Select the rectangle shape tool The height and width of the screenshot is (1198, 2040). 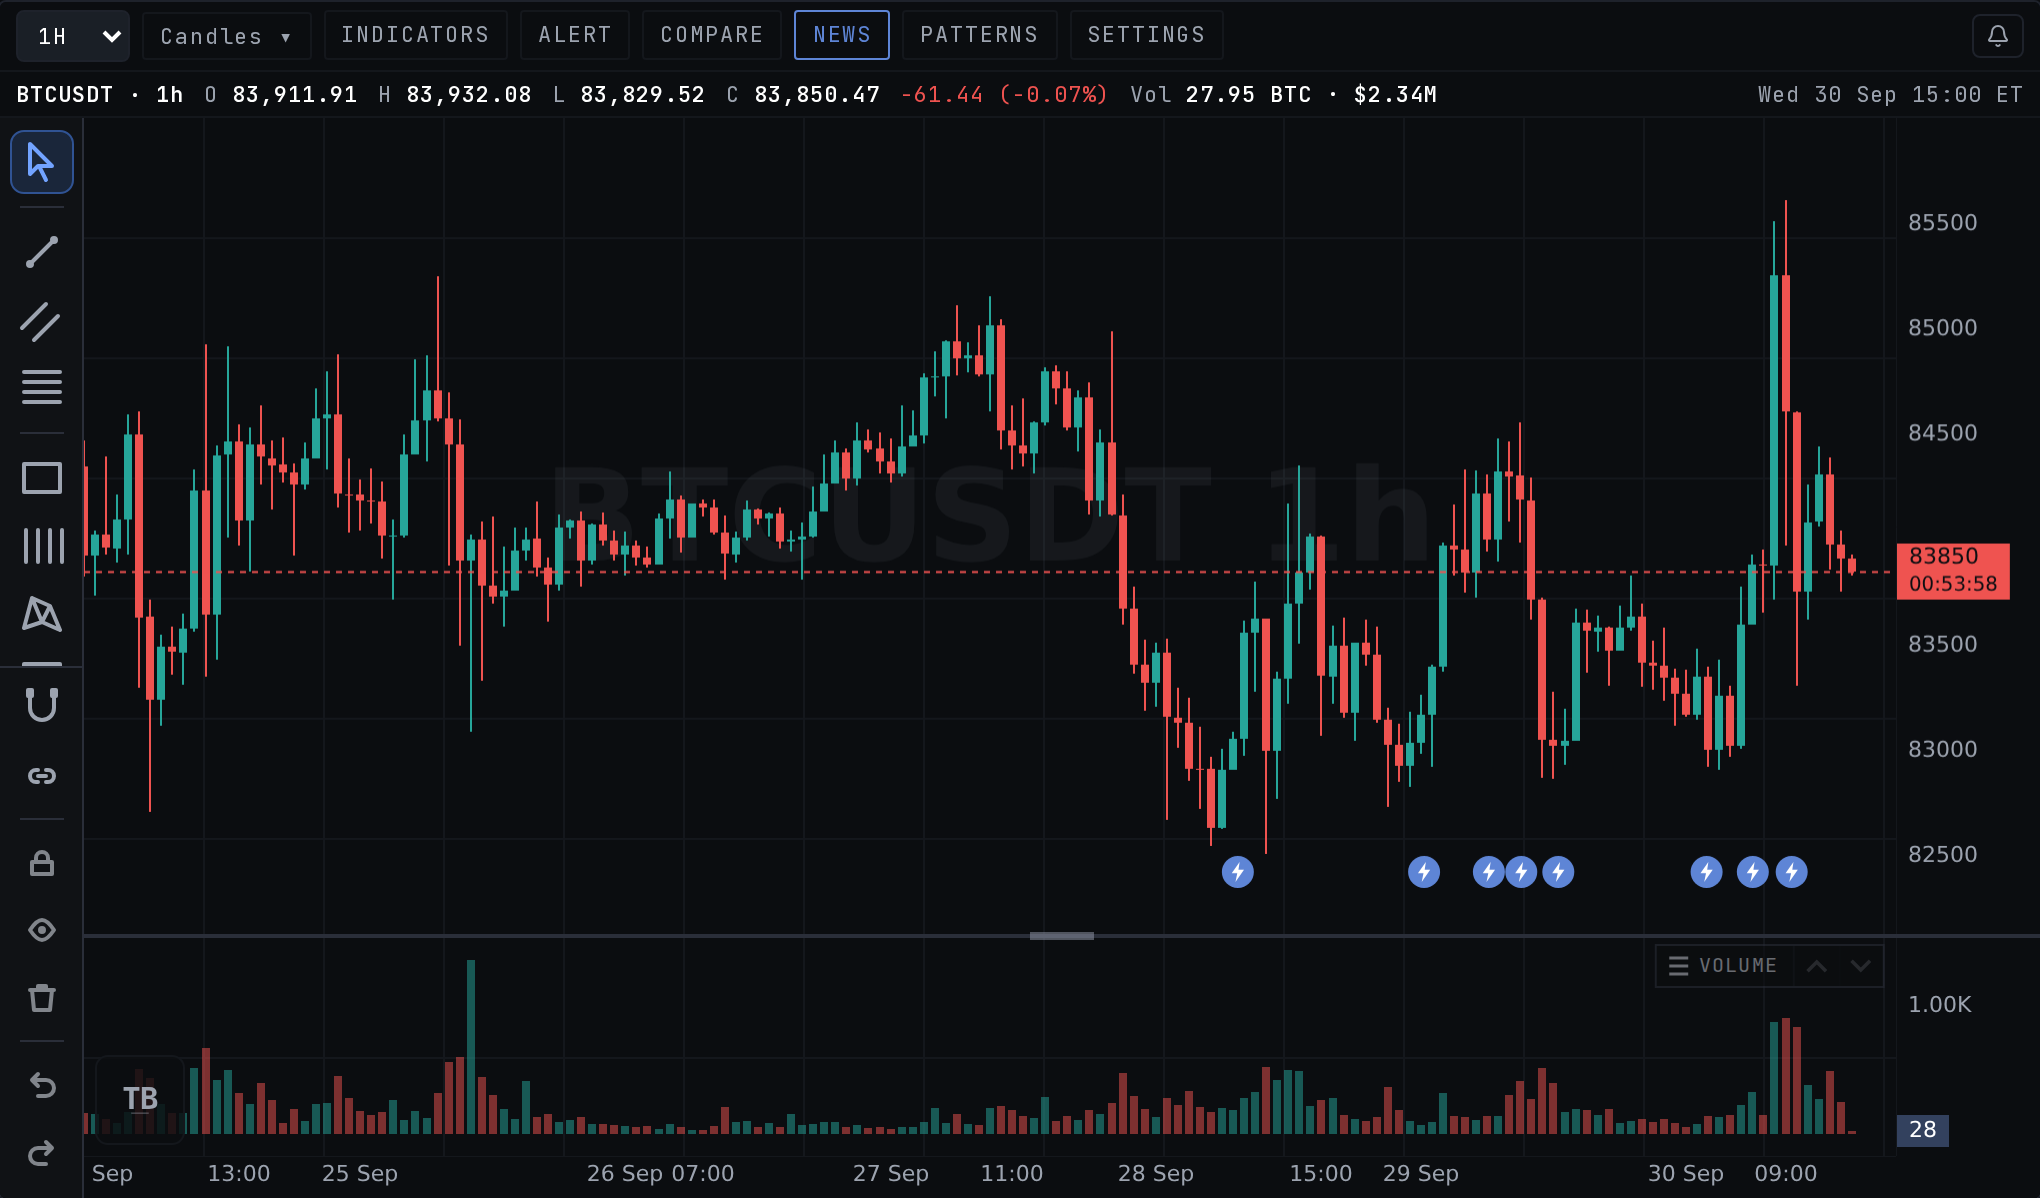(41, 478)
